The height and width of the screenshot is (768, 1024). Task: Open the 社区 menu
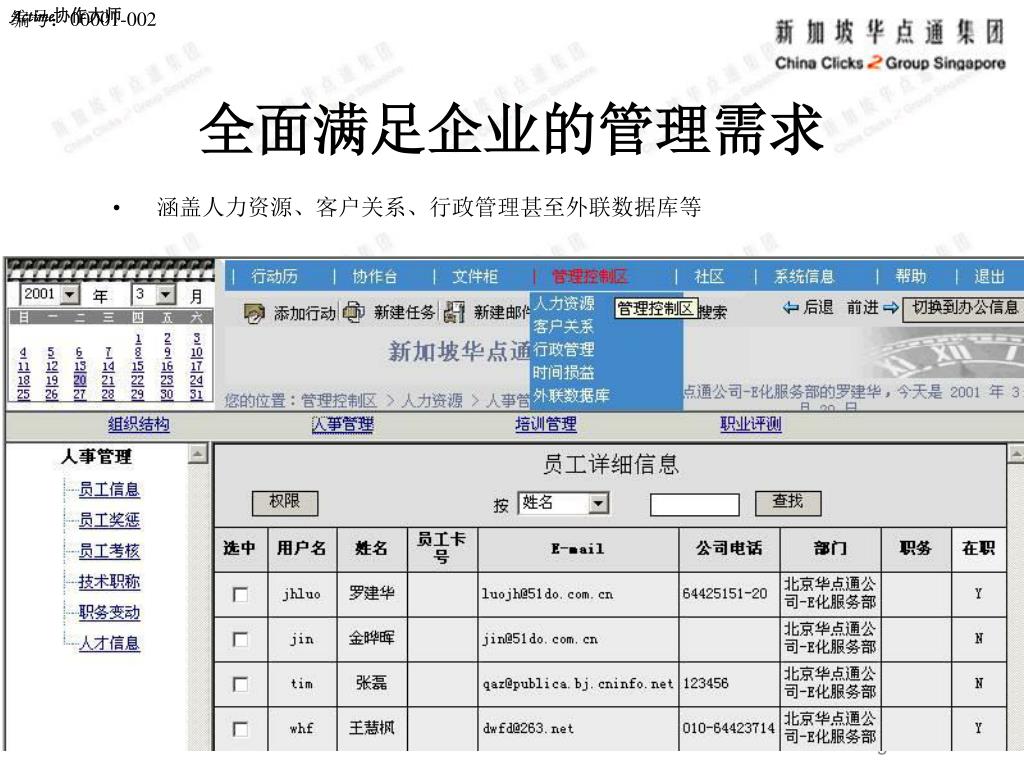pos(709,277)
